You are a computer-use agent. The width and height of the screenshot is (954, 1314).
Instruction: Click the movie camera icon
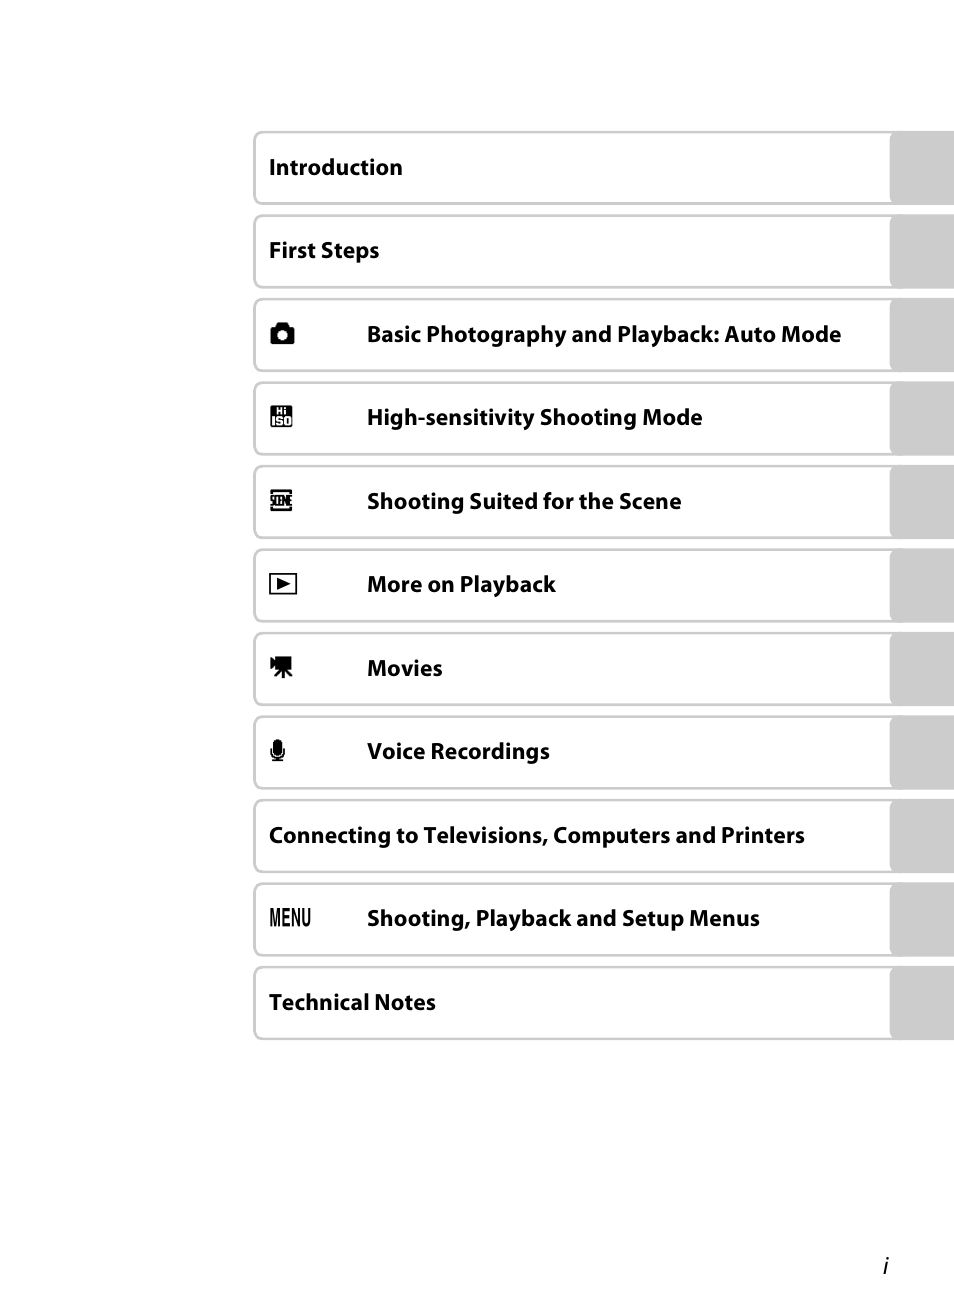pos(282,667)
